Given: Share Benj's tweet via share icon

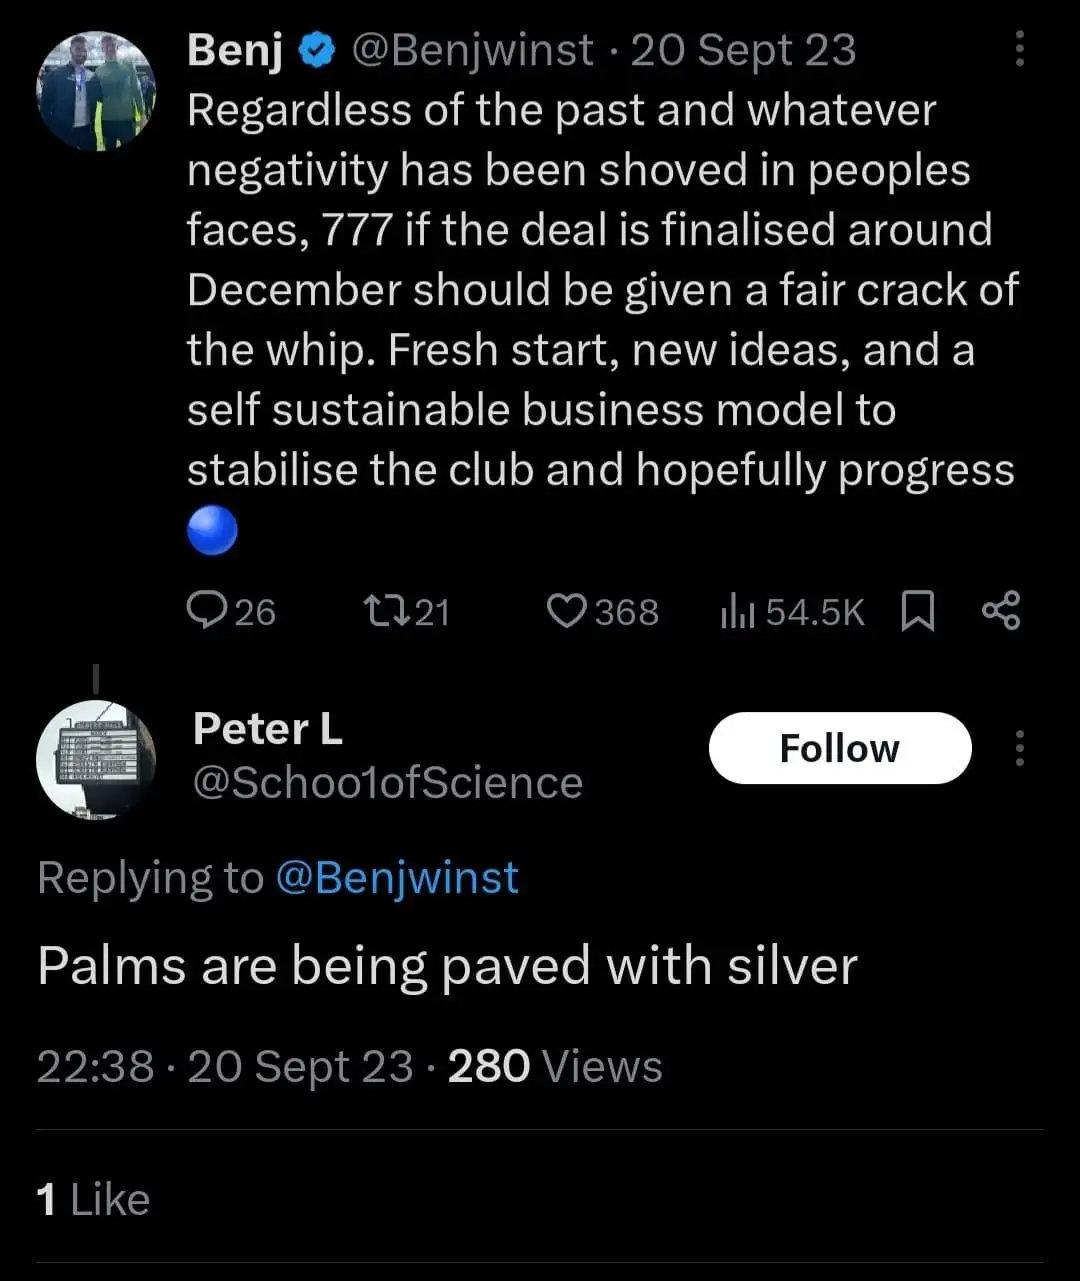Looking at the screenshot, I should pos(1000,610).
